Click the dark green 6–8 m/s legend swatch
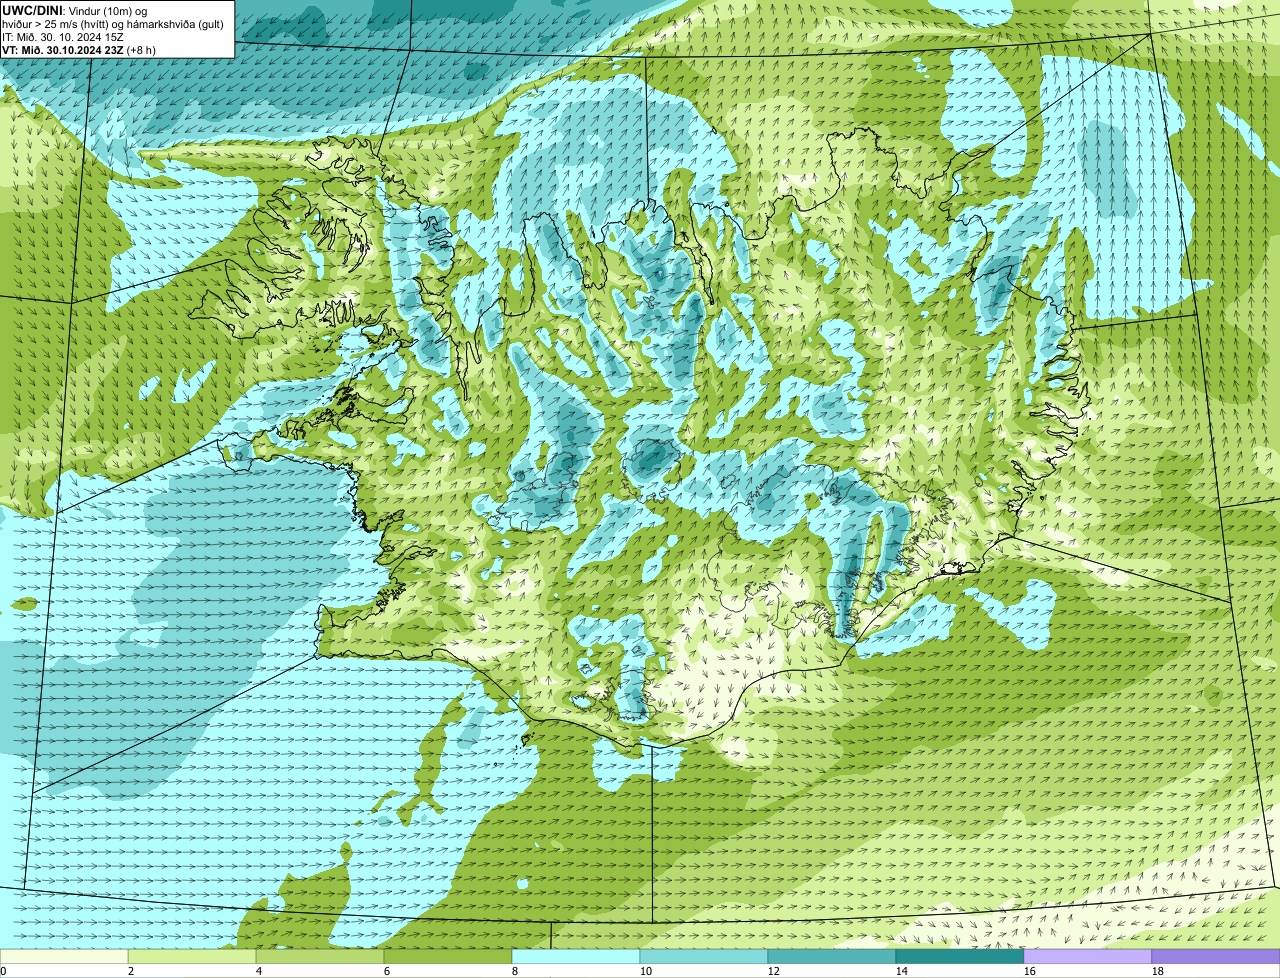 [x=448, y=957]
